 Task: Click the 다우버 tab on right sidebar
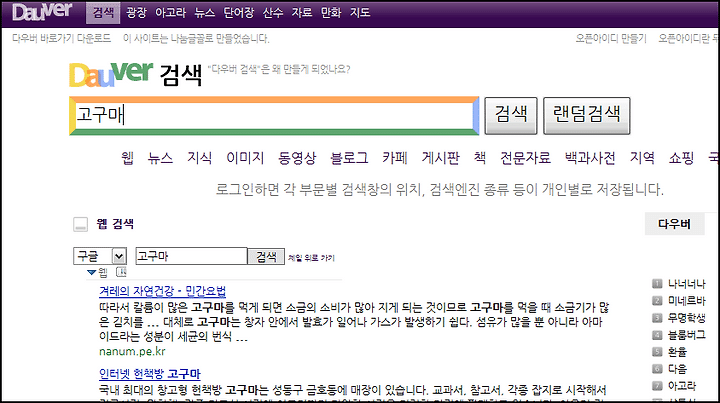click(674, 224)
